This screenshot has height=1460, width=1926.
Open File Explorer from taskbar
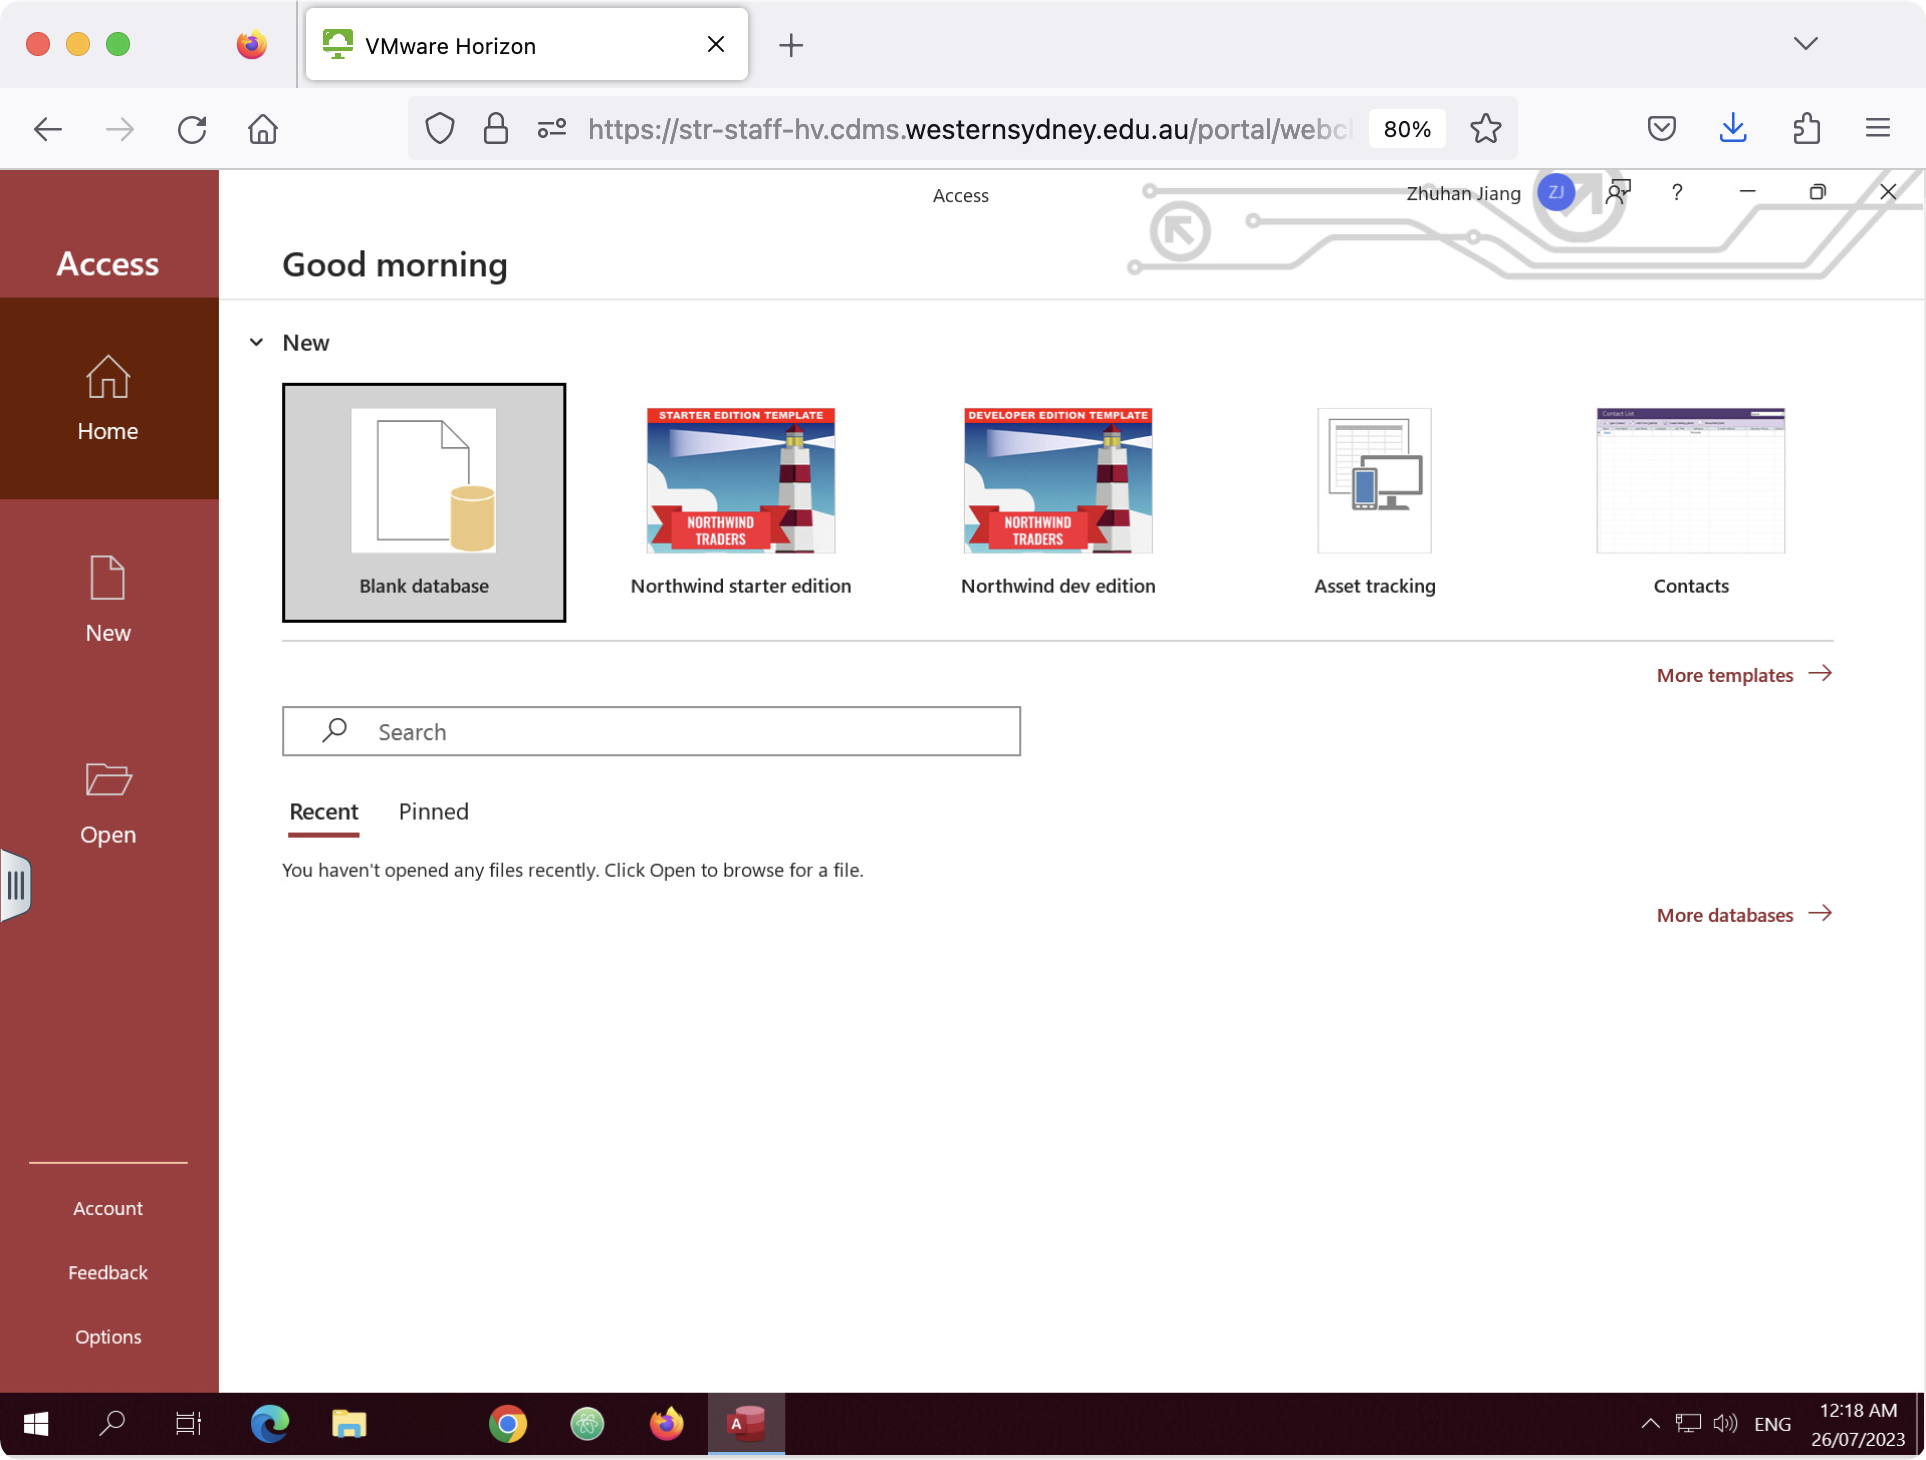coord(349,1423)
